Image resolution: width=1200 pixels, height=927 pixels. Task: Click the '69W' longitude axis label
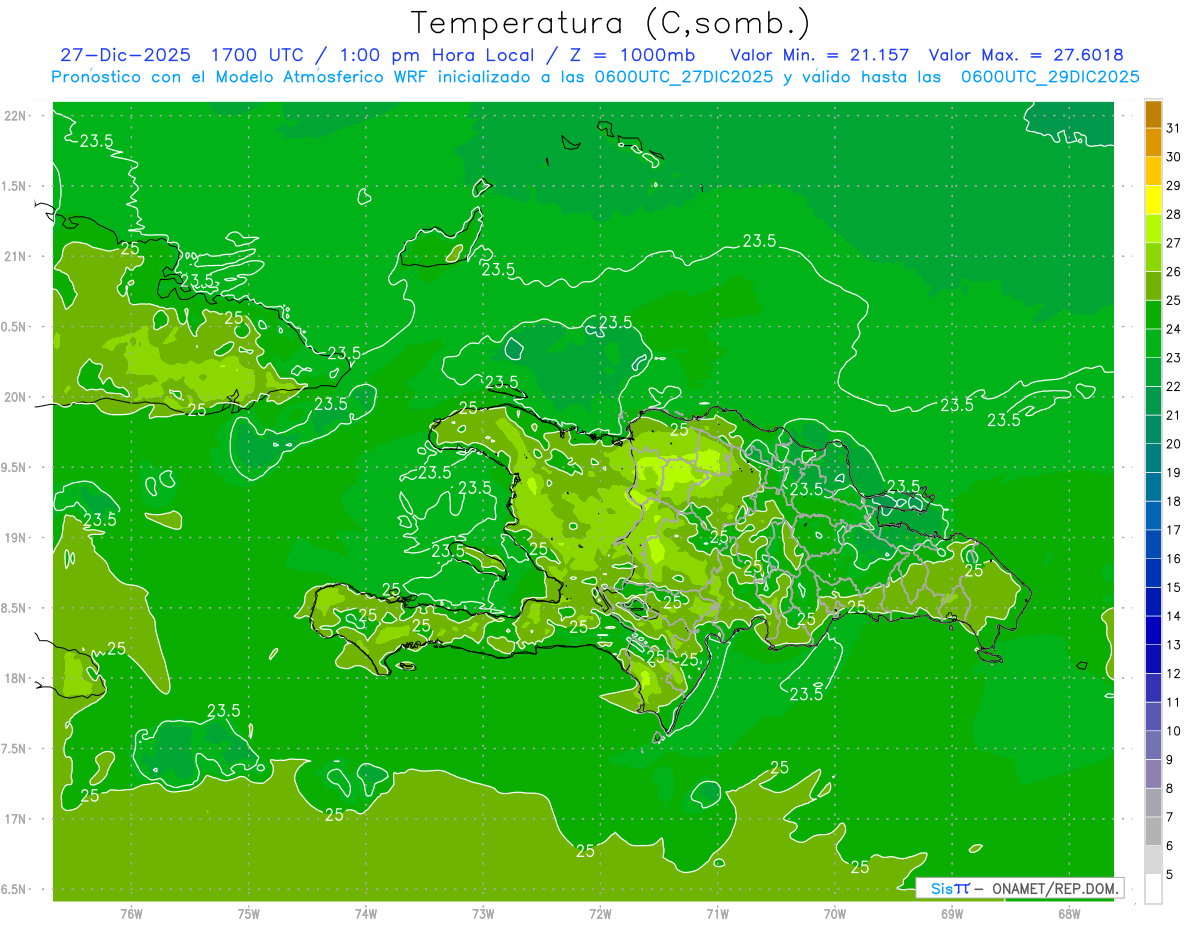coord(952,913)
